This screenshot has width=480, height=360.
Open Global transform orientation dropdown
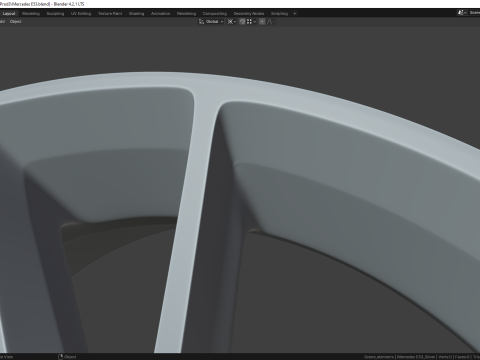click(211, 22)
